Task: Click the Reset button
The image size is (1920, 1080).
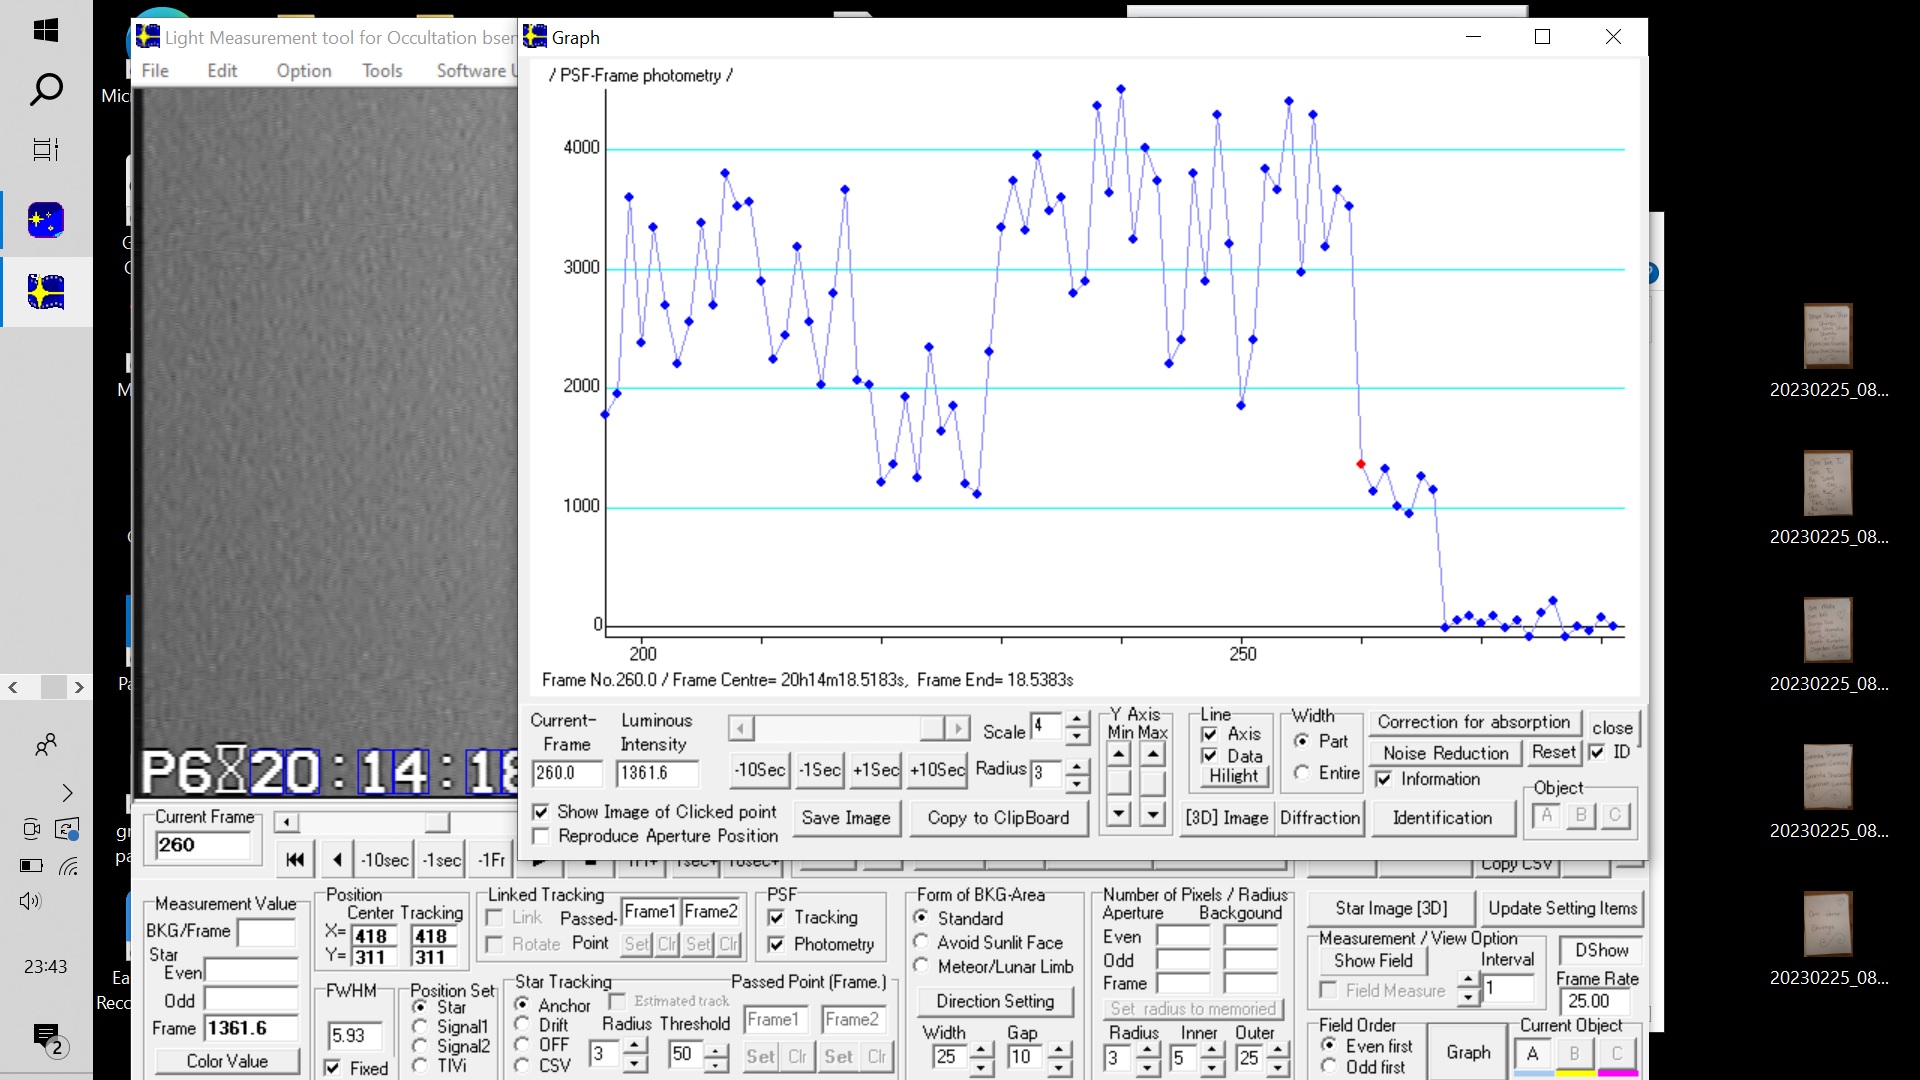Action: coord(1552,752)
